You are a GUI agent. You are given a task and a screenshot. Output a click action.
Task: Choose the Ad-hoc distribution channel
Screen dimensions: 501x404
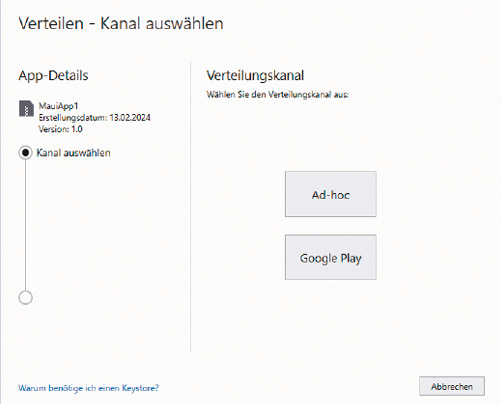[331, 194]
